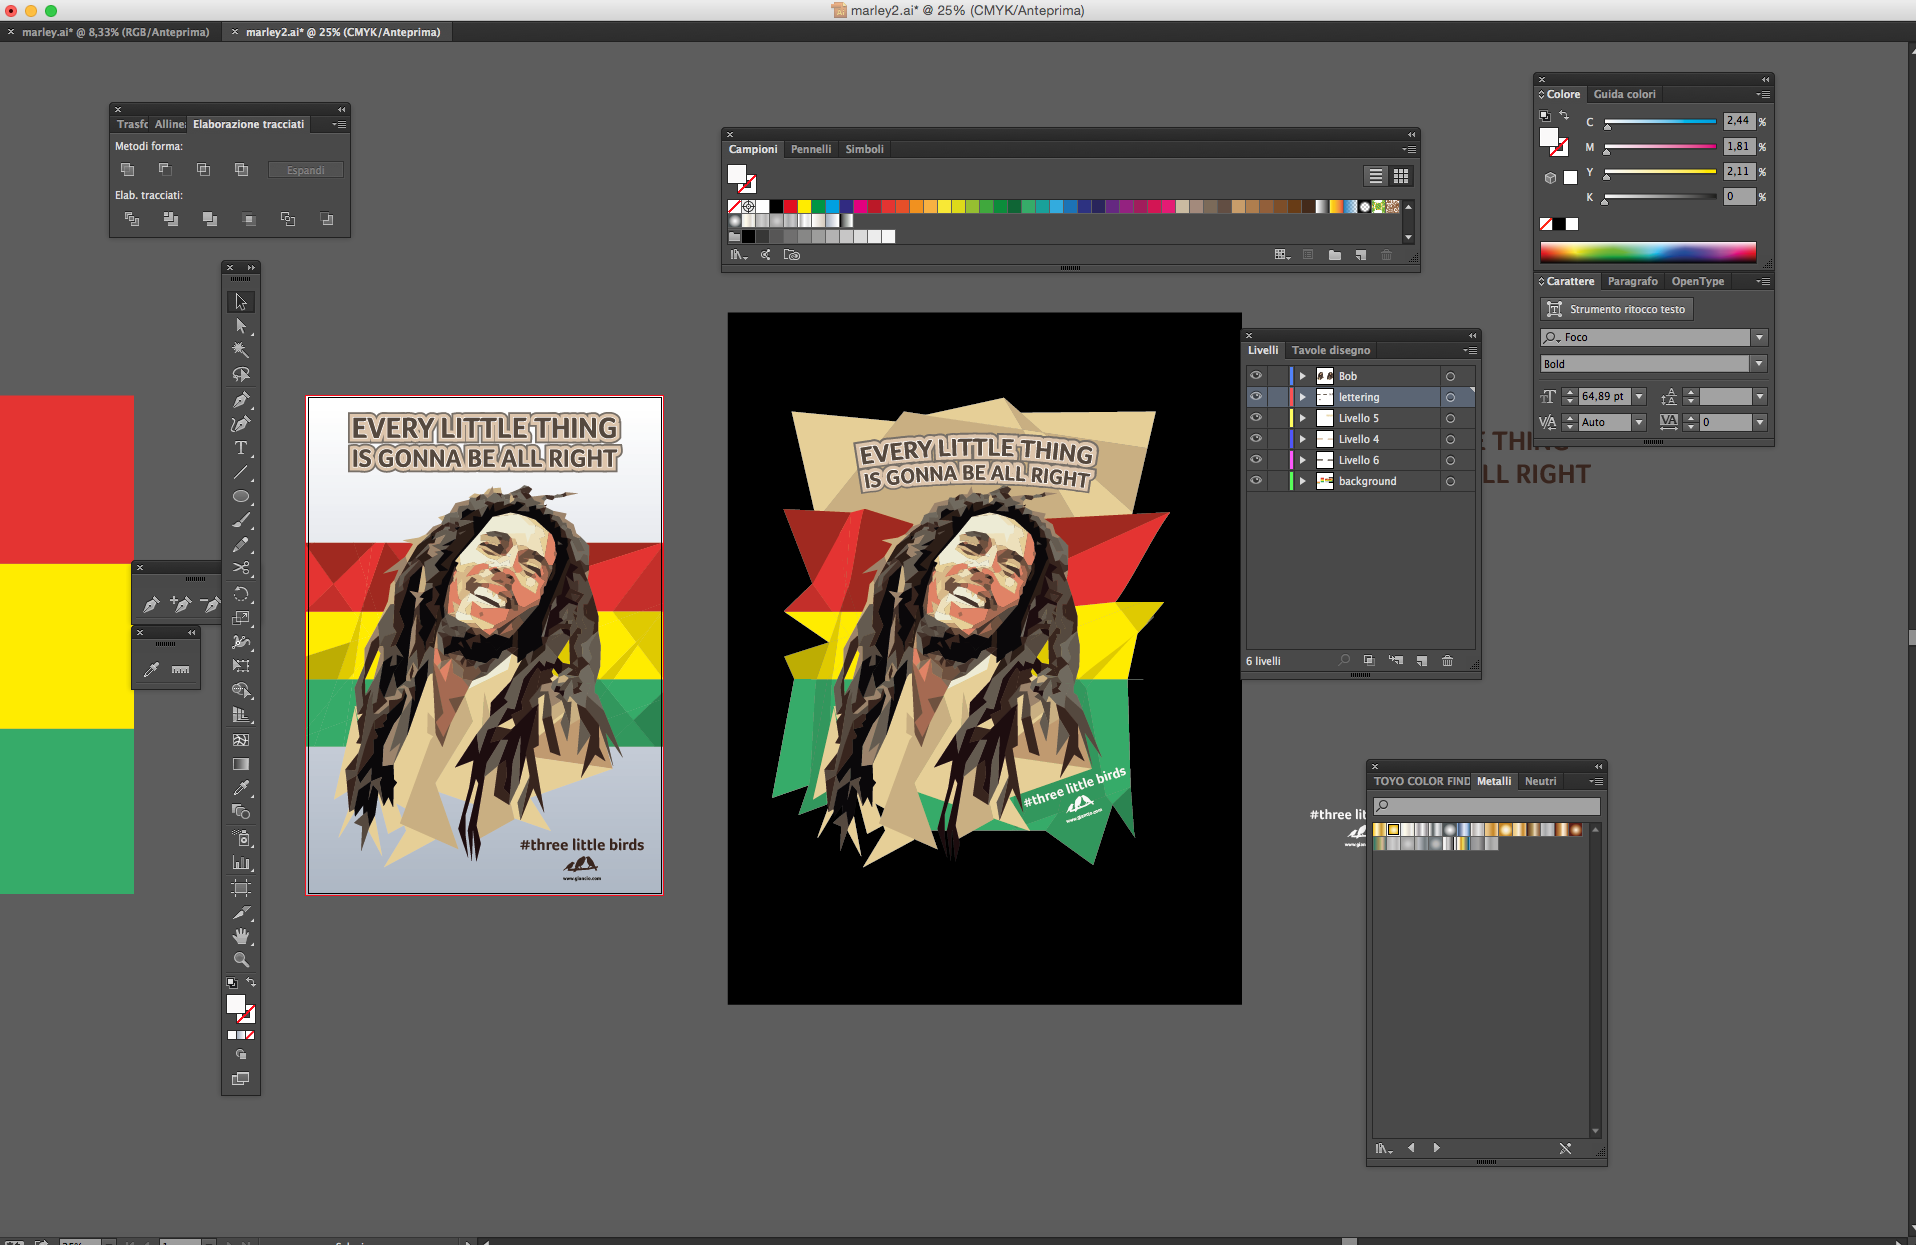Select the Zoom tool
The image size is (1916, 1245).
(x=241, y=960)
